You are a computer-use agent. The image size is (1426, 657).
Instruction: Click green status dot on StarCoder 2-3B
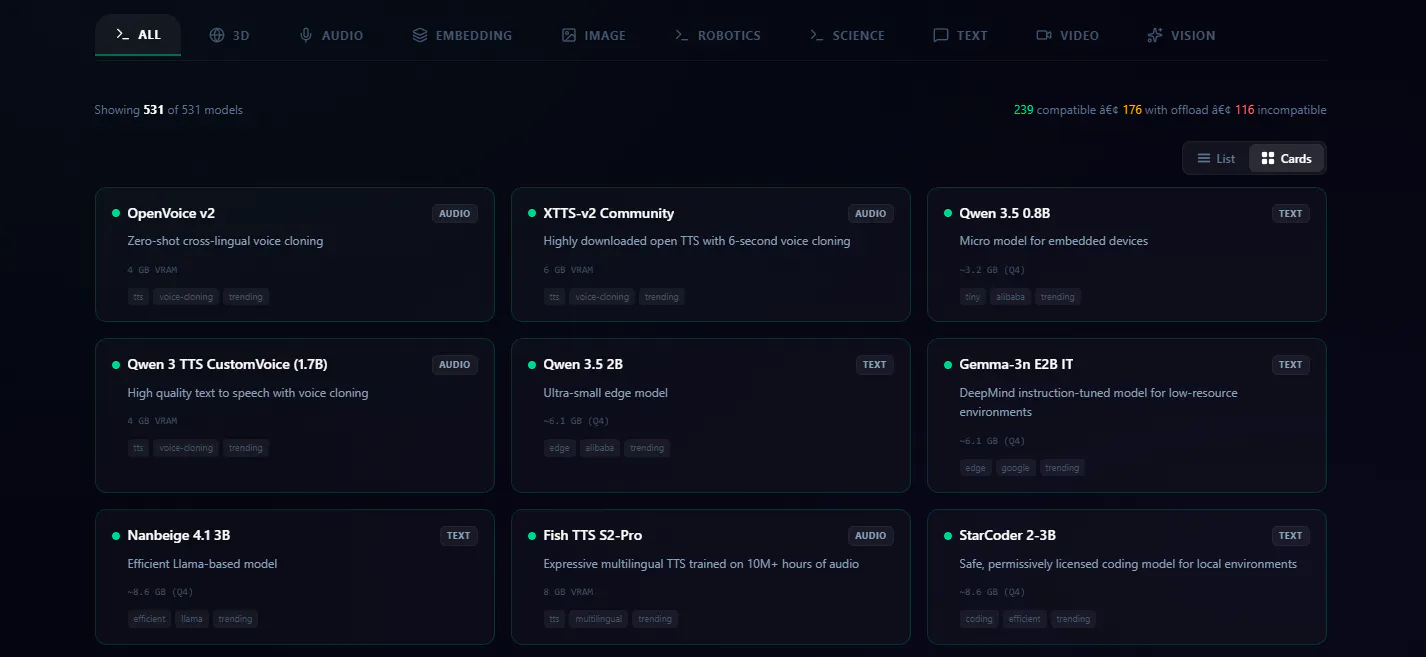[948, 536]
